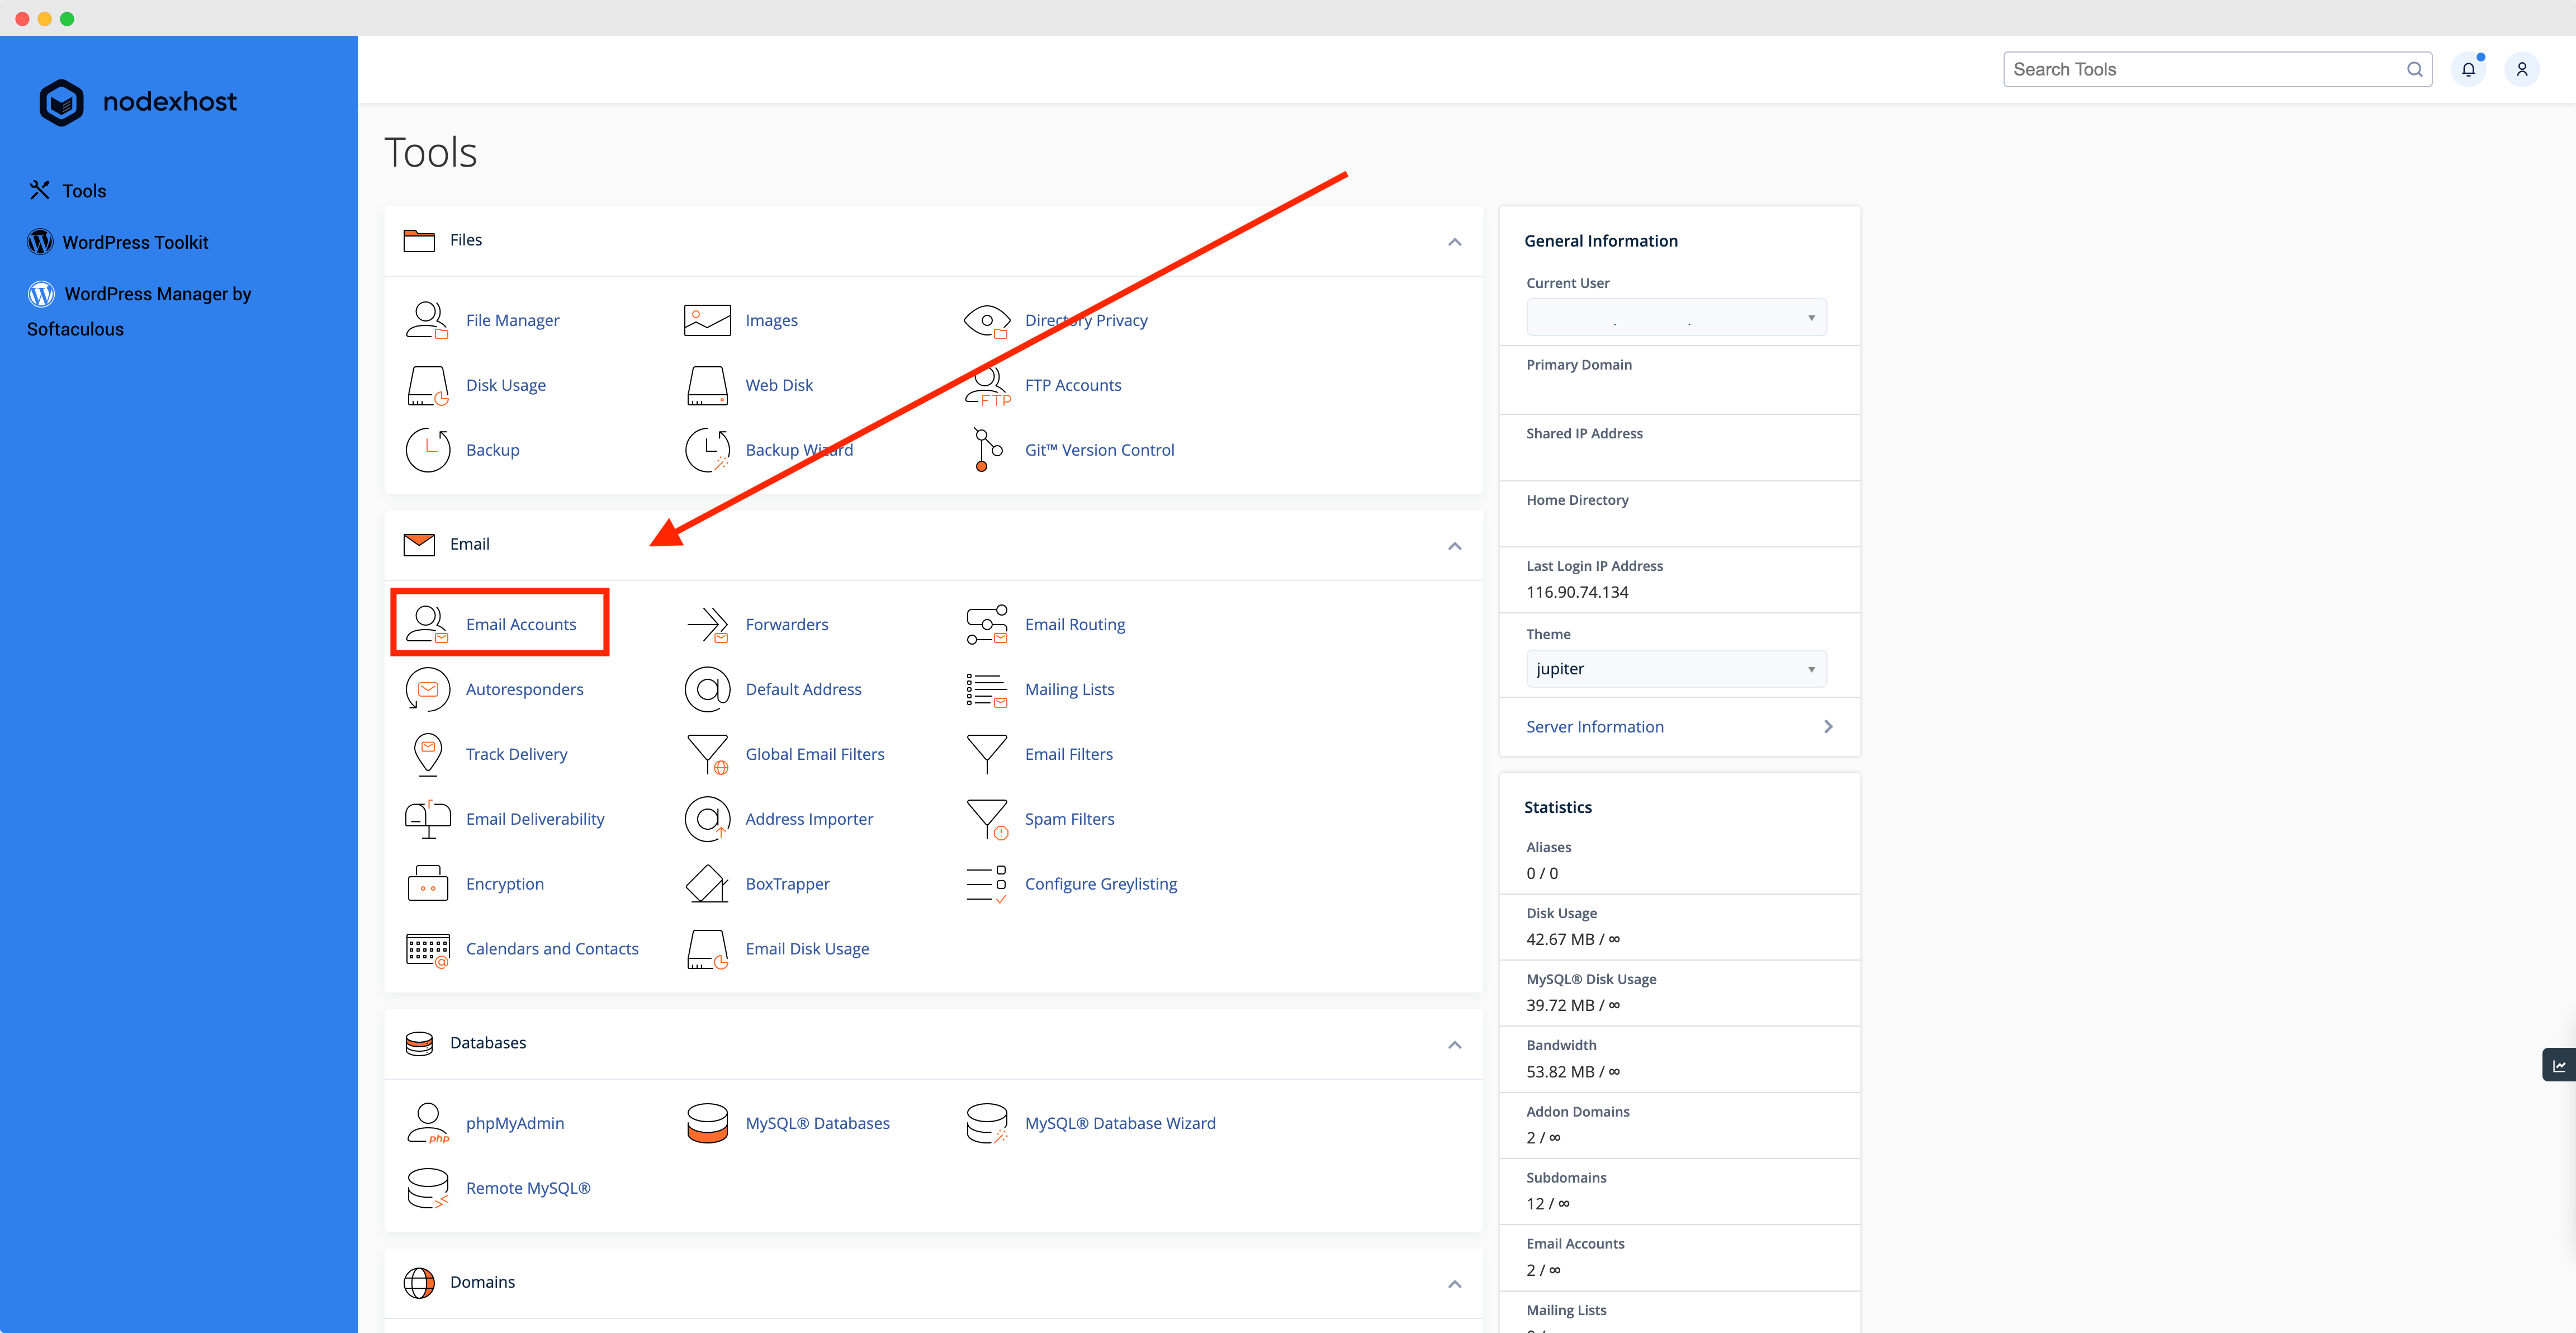Click the Remote MySQL icon
Screen dimensions: 2576x1333
pyautogui.click(x=427, y=1188)
